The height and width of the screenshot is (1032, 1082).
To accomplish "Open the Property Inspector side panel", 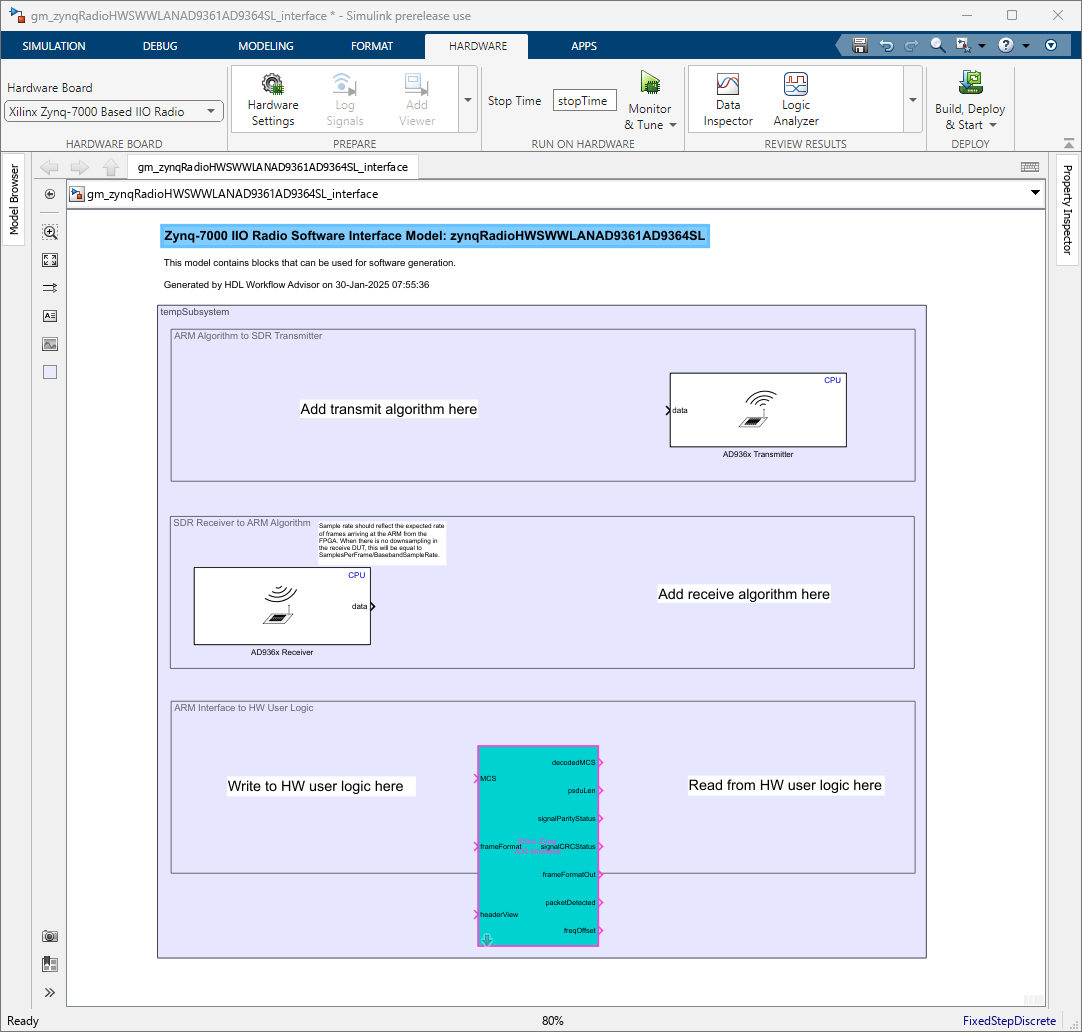I will coord(1068,210).
